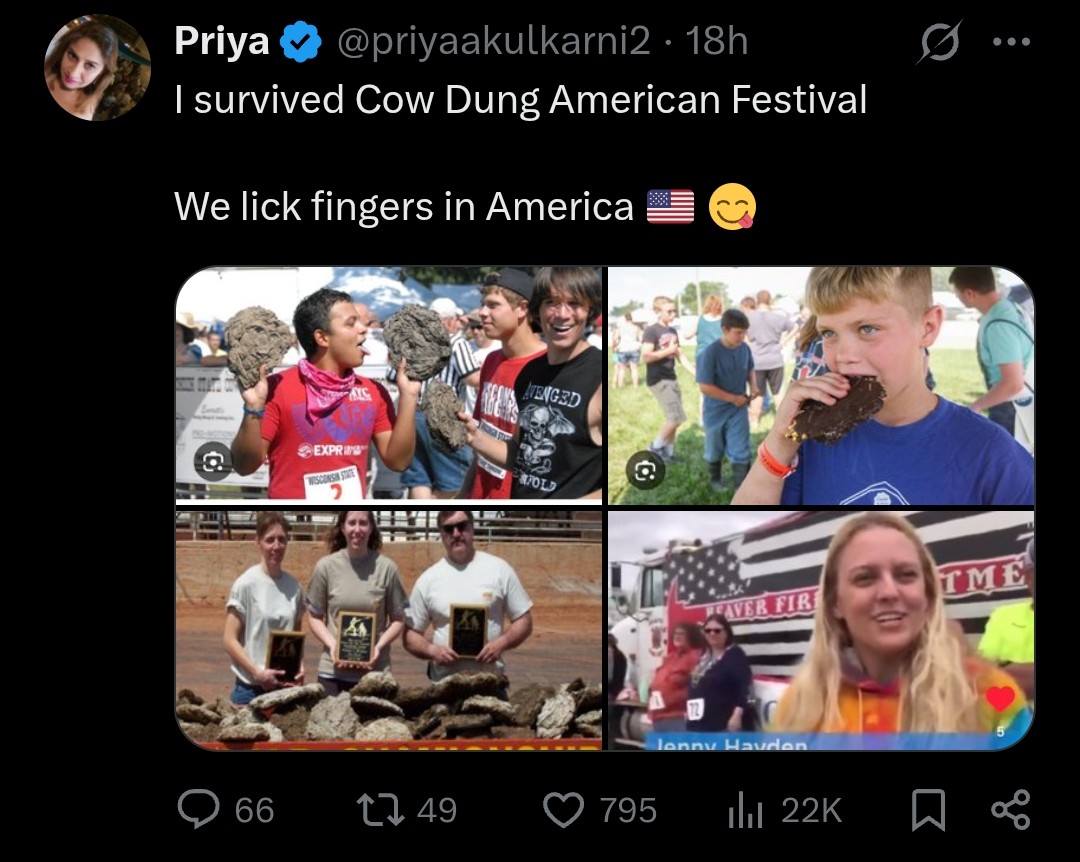Screen dimensions: 1080x862
Task: Open the share post icon
Action: pos(1010,810)
